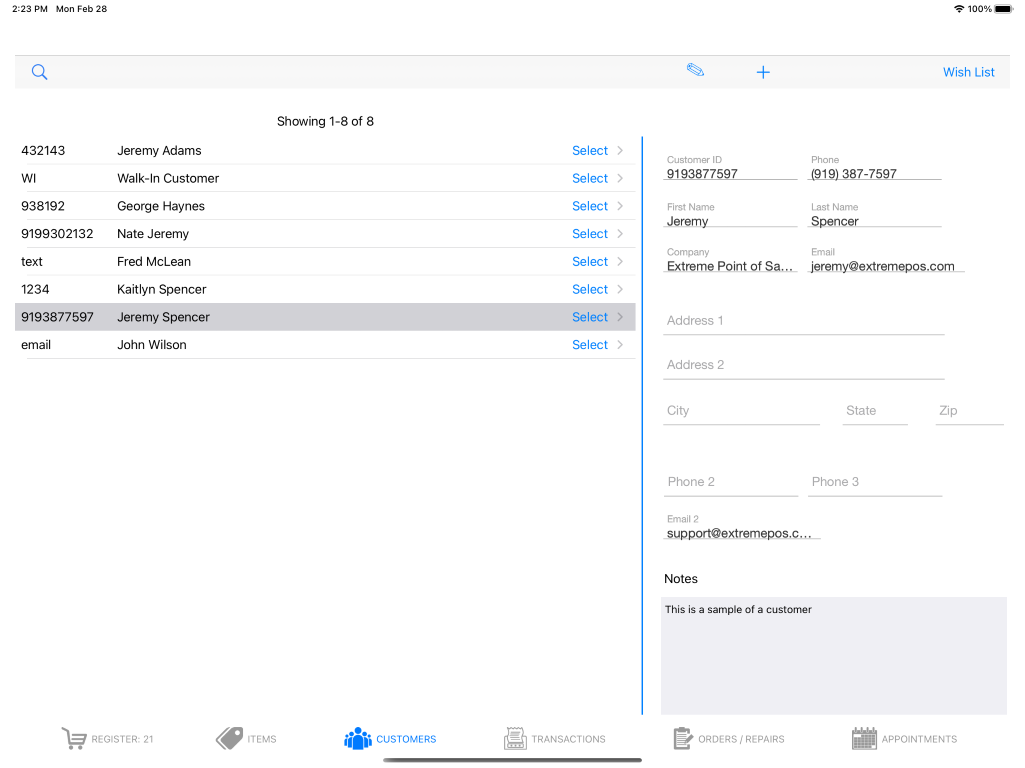Expand George Haynes row chevron

(x=620, y=206)
